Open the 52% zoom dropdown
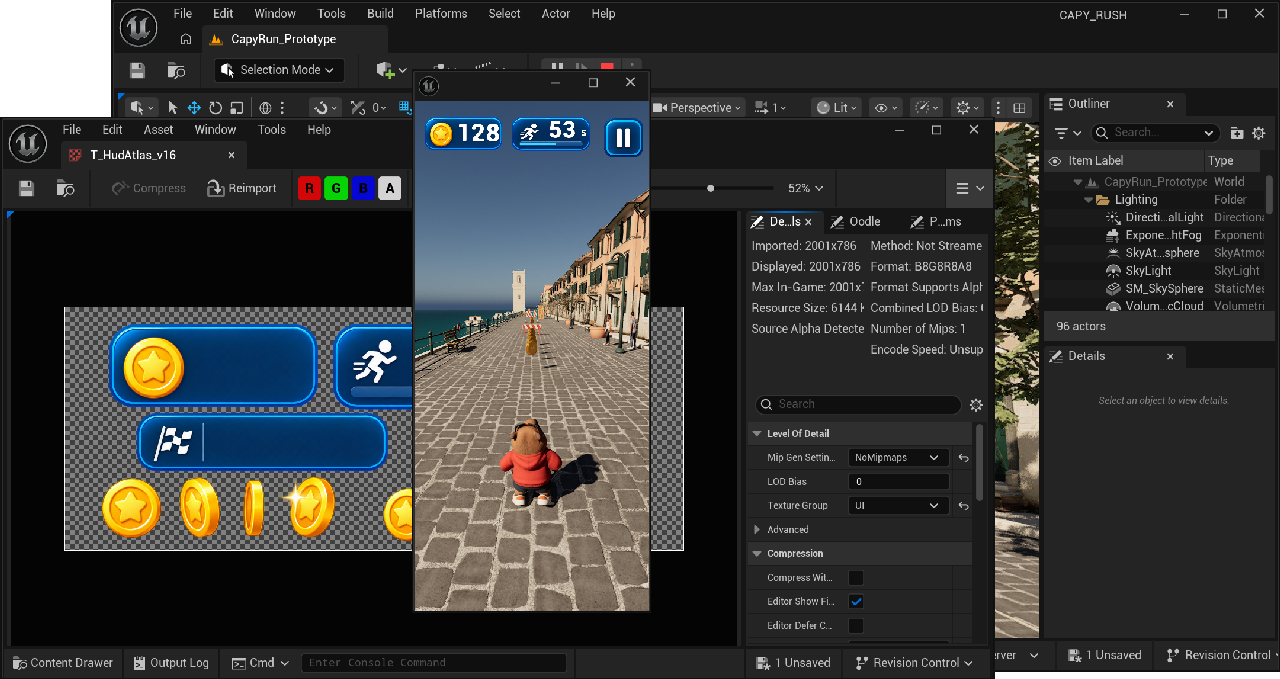Viewport: 1280px width, 679px height. [806, 188]
